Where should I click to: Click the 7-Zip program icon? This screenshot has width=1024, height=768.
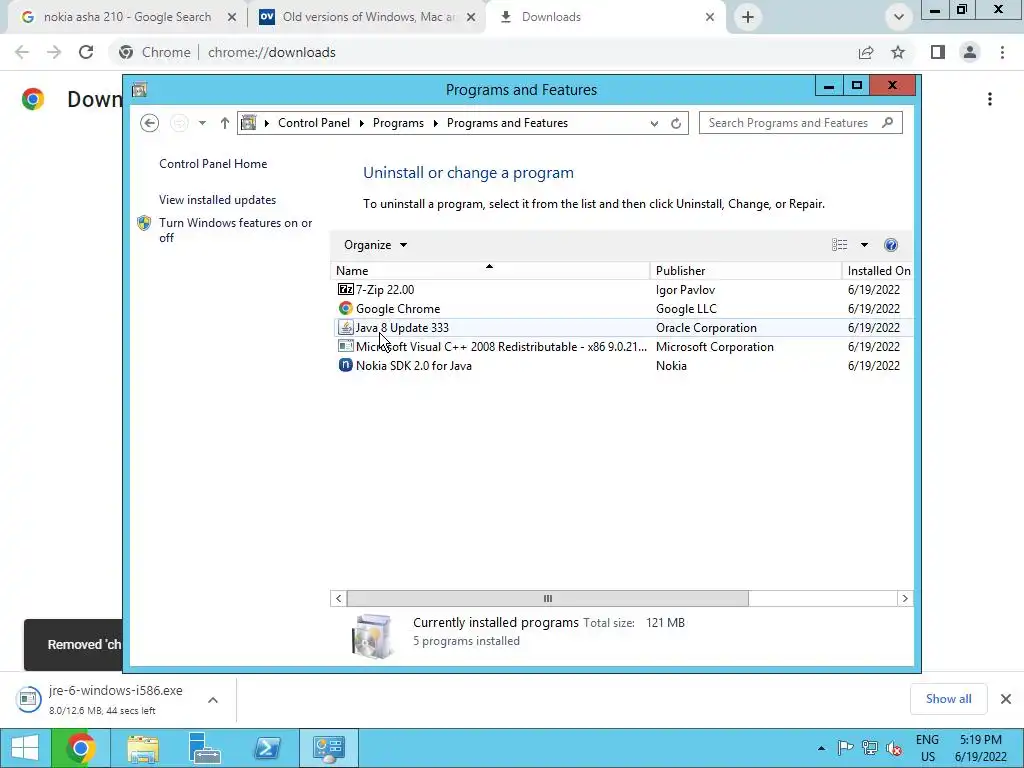345,289
